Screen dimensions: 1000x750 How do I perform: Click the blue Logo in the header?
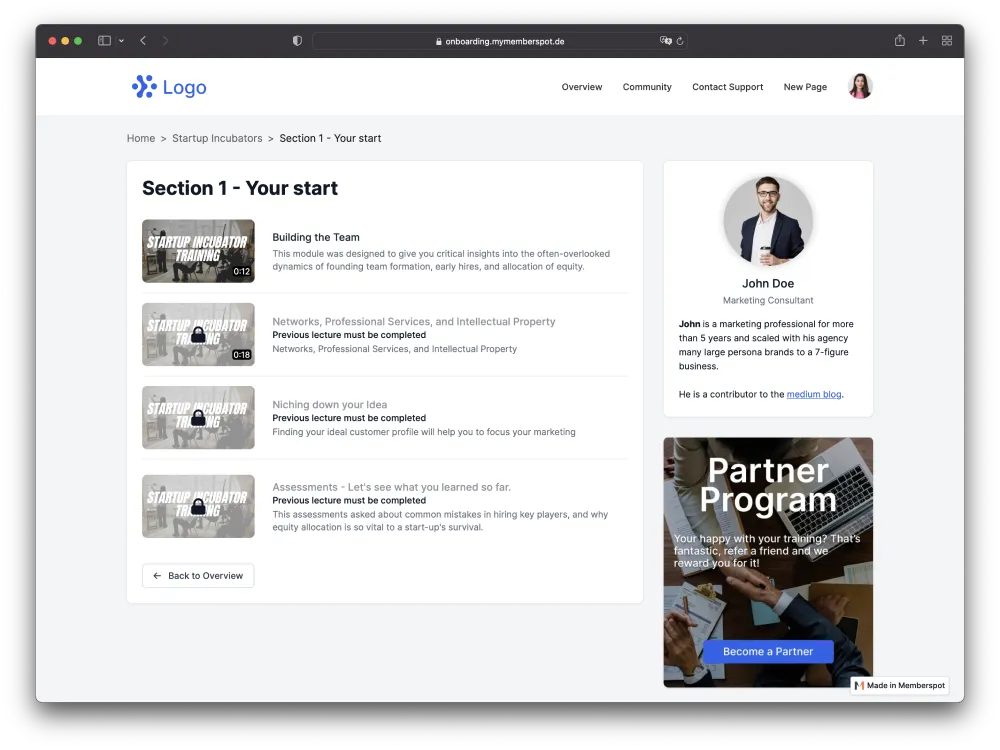click(169, 87)
